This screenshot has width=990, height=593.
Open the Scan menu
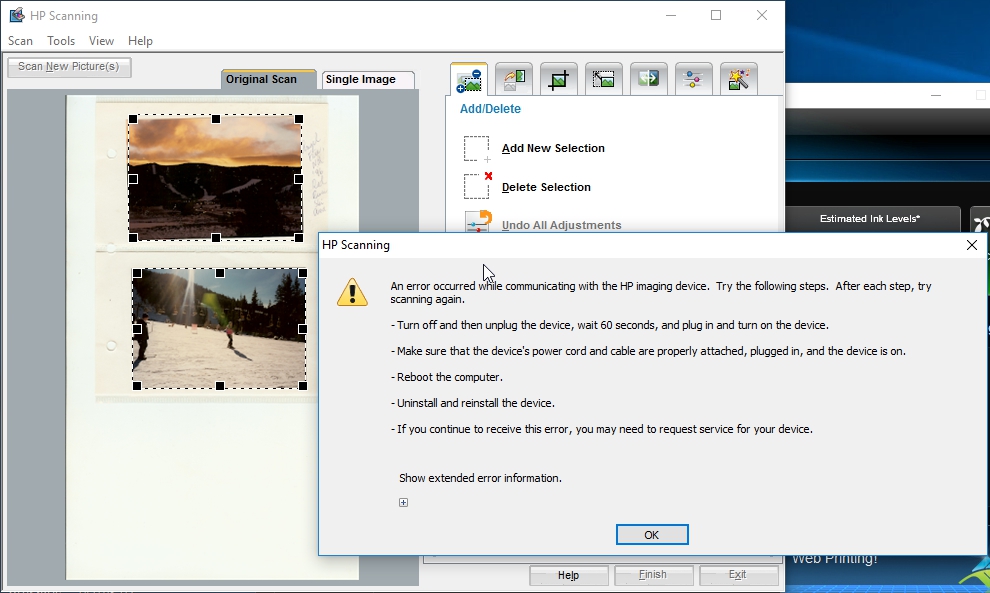point(20,40)
